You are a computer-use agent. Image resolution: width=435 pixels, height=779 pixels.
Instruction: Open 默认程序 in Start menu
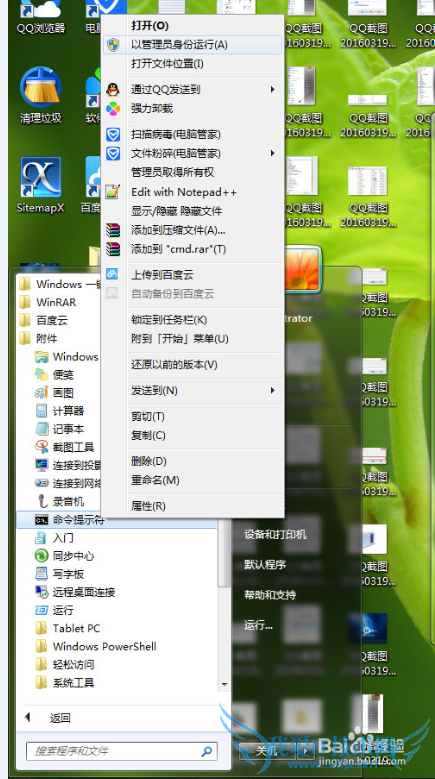265,565
